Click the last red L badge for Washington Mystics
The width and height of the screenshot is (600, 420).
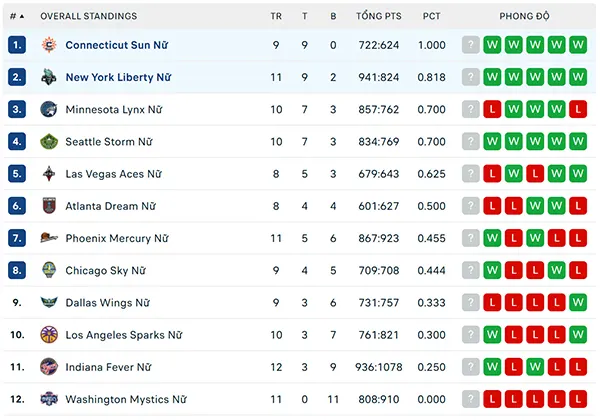578,399
